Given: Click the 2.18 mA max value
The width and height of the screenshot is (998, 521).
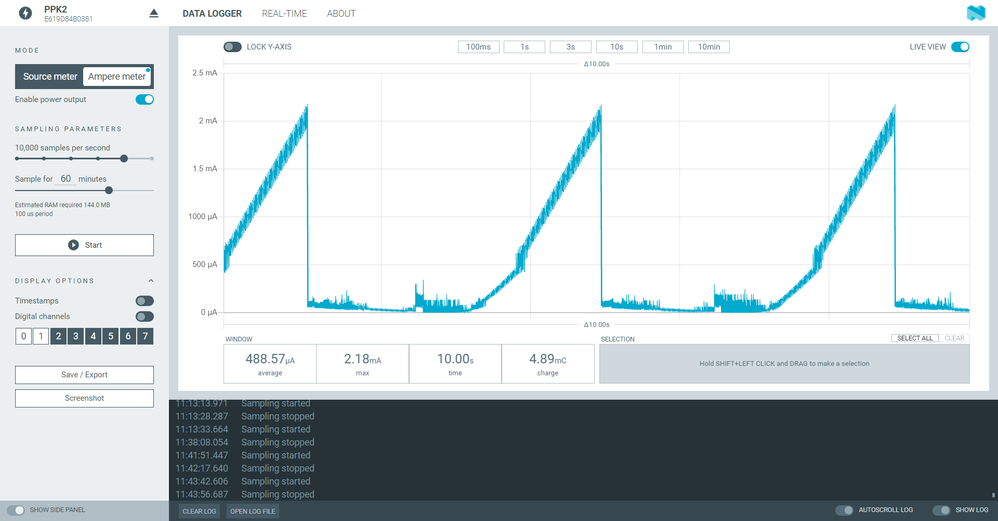Looking at the screenshot, I should tap(362, 359).
